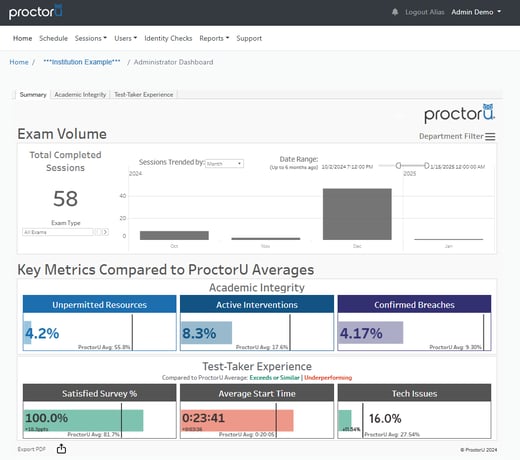Click the Institution Example breadcrumb link

(x=82, y=62)
